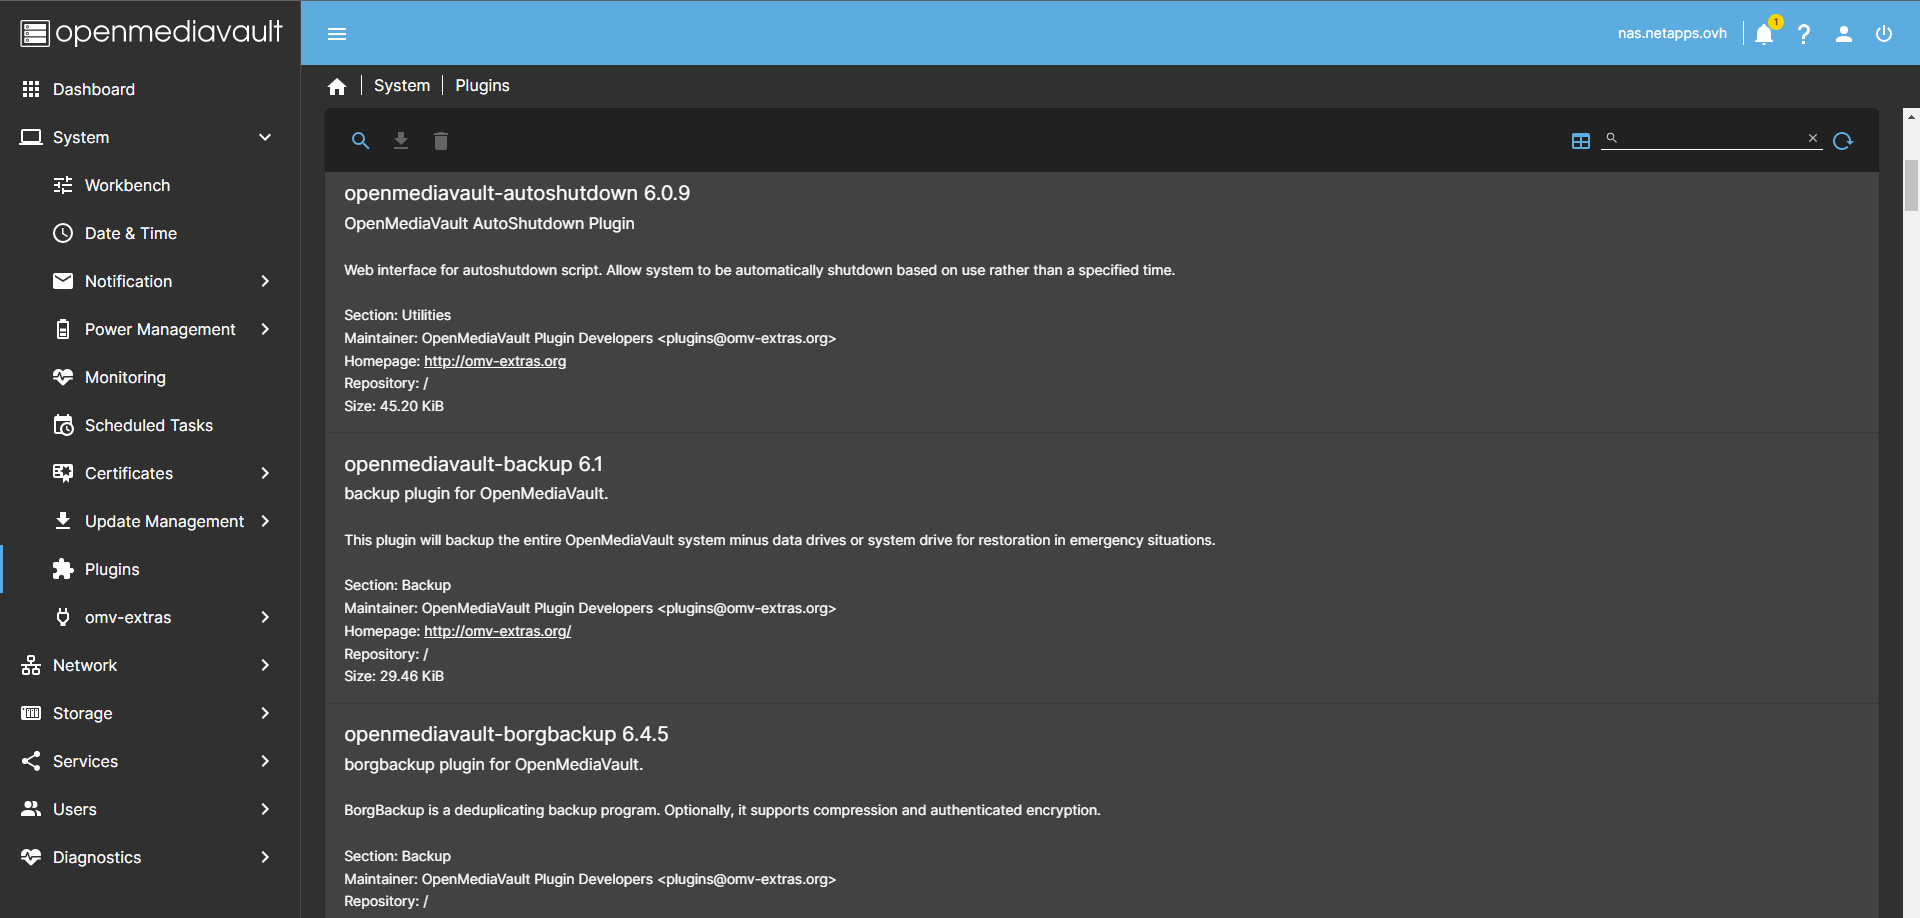Click the home breadcrumb icon
This screenshot has width=1920, height=918.
click(x=337, y=87)
